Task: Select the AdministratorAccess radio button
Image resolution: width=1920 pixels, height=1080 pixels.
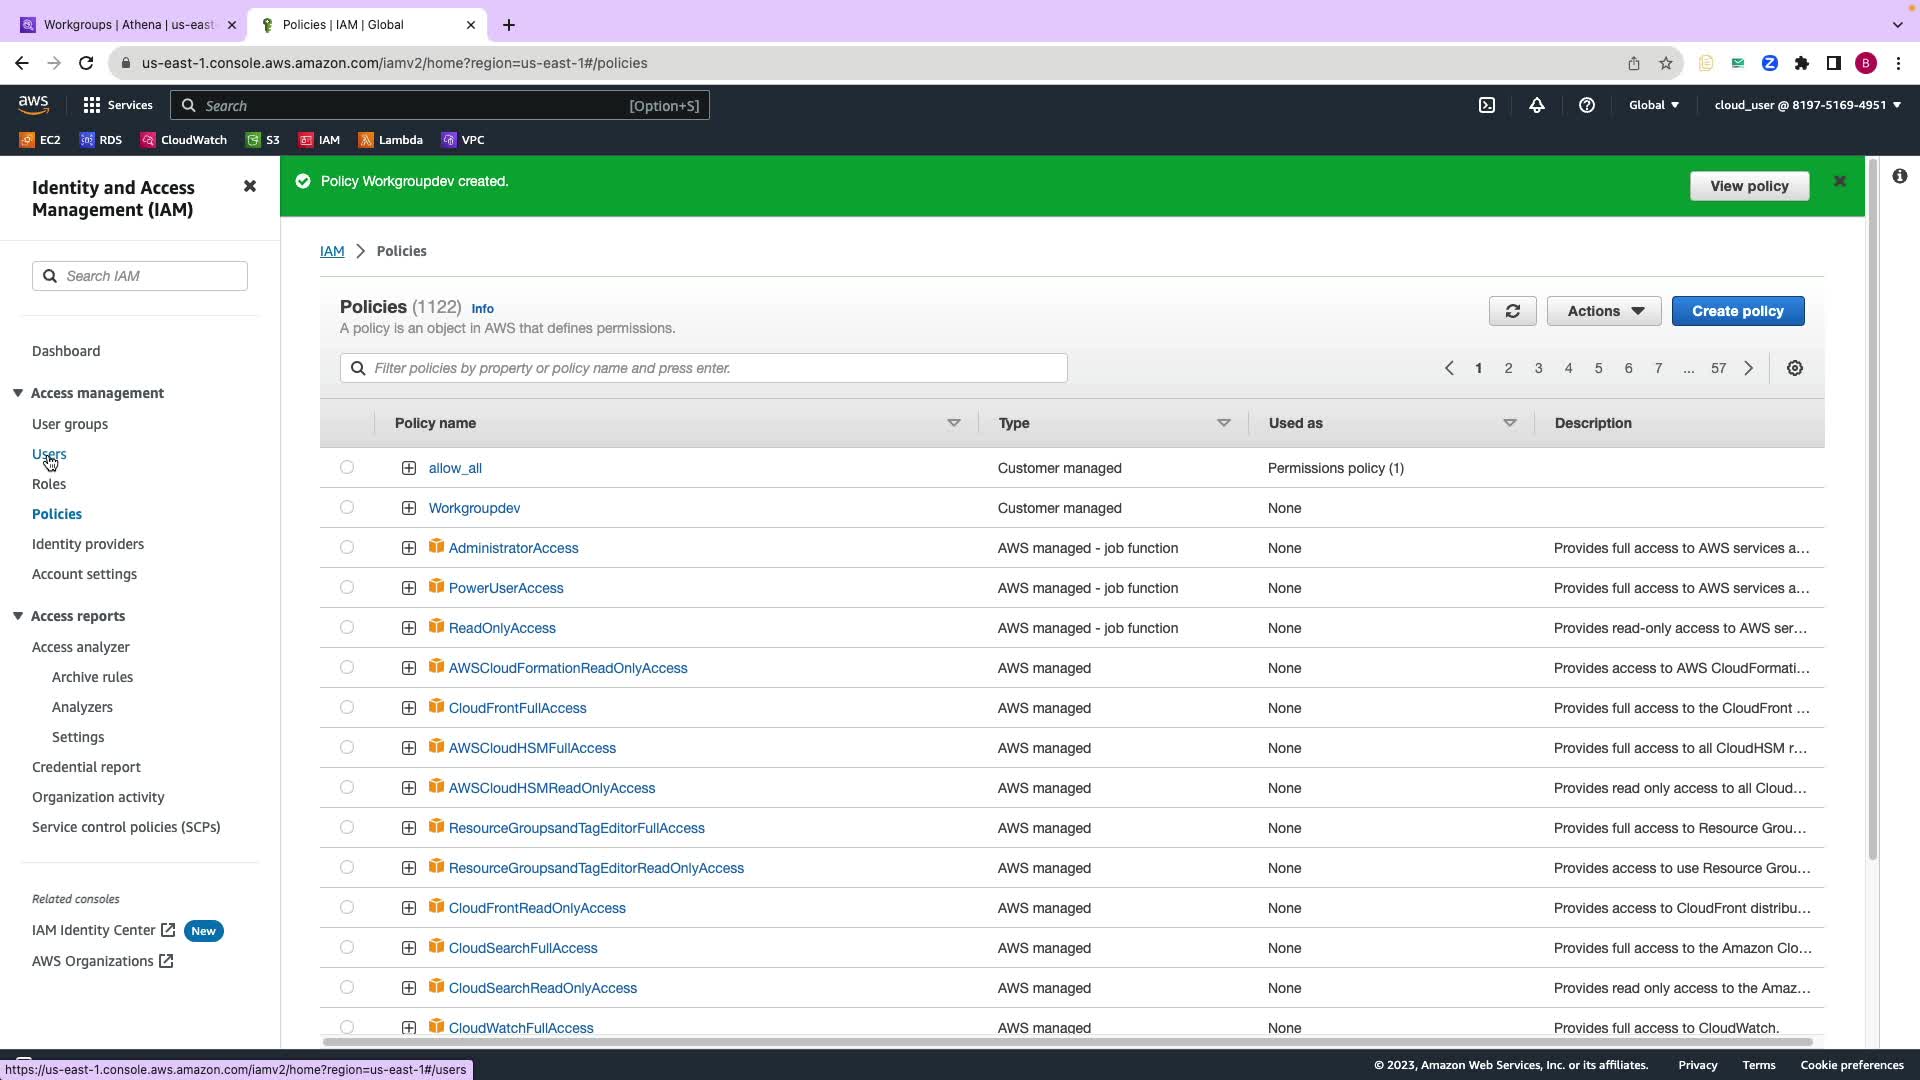Action: pos(347,547)
